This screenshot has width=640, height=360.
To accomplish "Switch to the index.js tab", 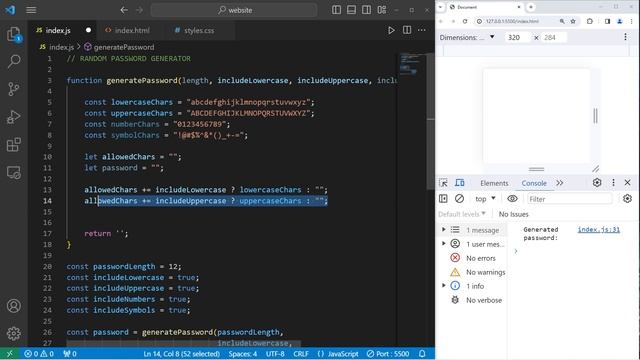I will click(x=58, y=30).
